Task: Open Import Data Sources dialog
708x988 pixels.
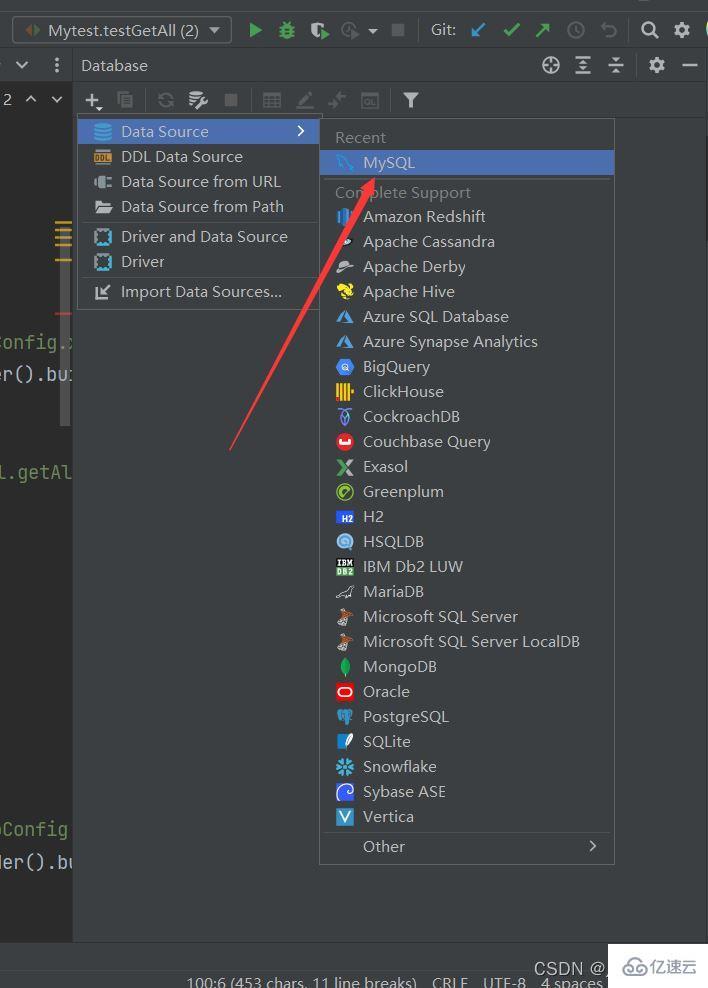Action: (198, 292)
